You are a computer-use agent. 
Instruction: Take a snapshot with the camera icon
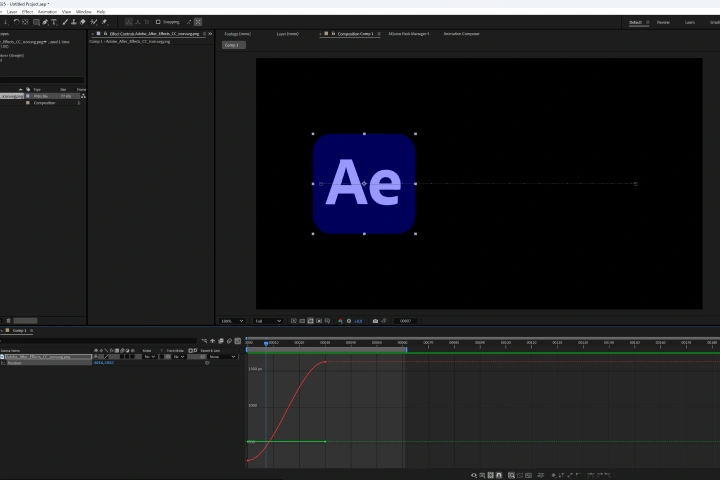375,321
